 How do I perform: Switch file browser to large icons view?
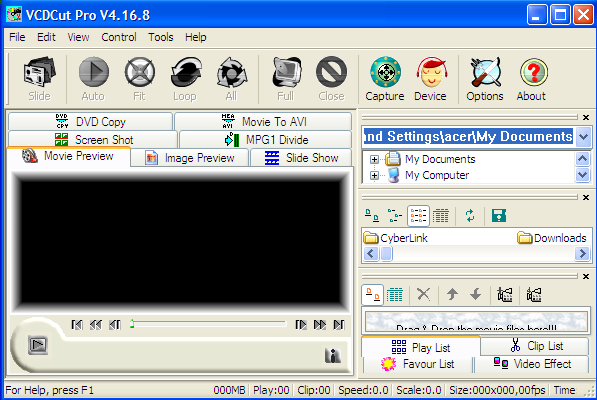pyautogui.click(x=372, y=216)
